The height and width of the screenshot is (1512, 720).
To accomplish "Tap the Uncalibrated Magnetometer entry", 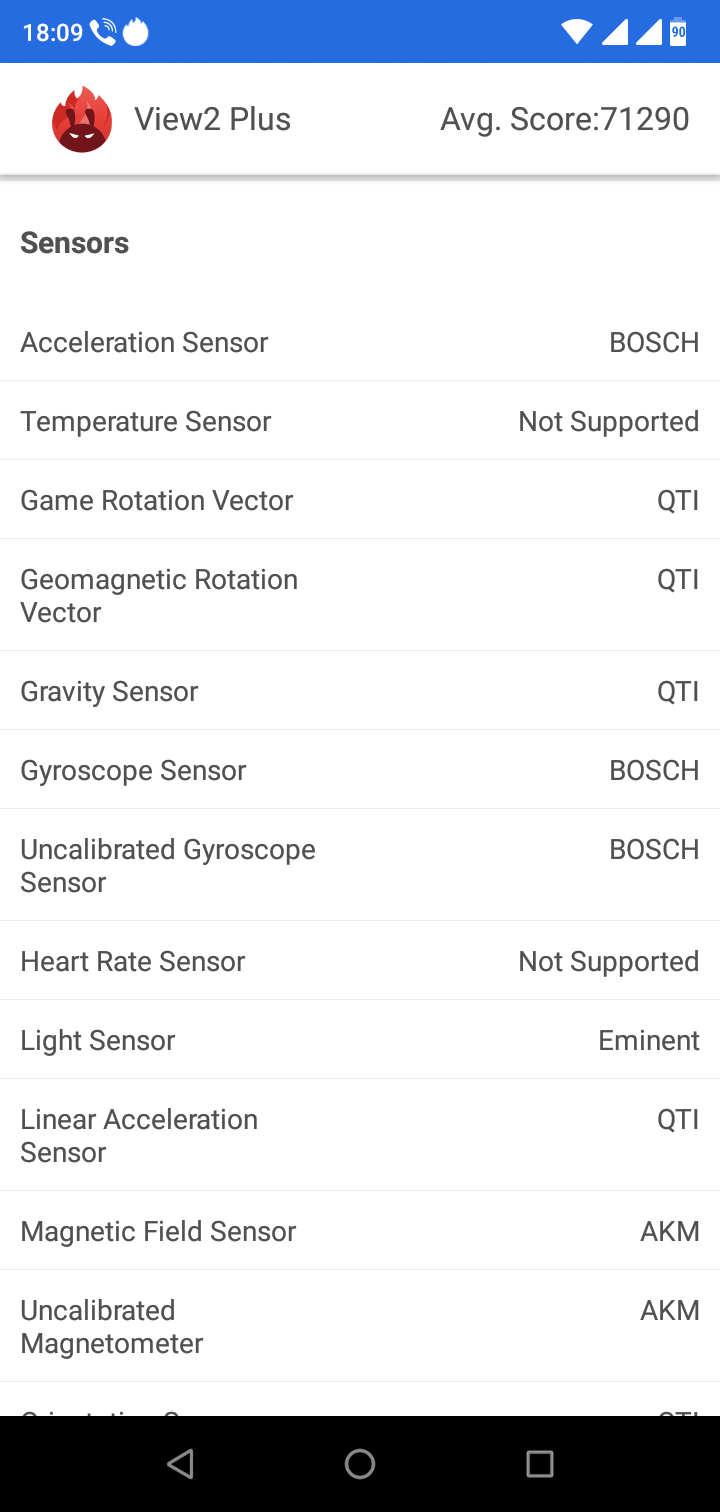I will click(360, 1326).
